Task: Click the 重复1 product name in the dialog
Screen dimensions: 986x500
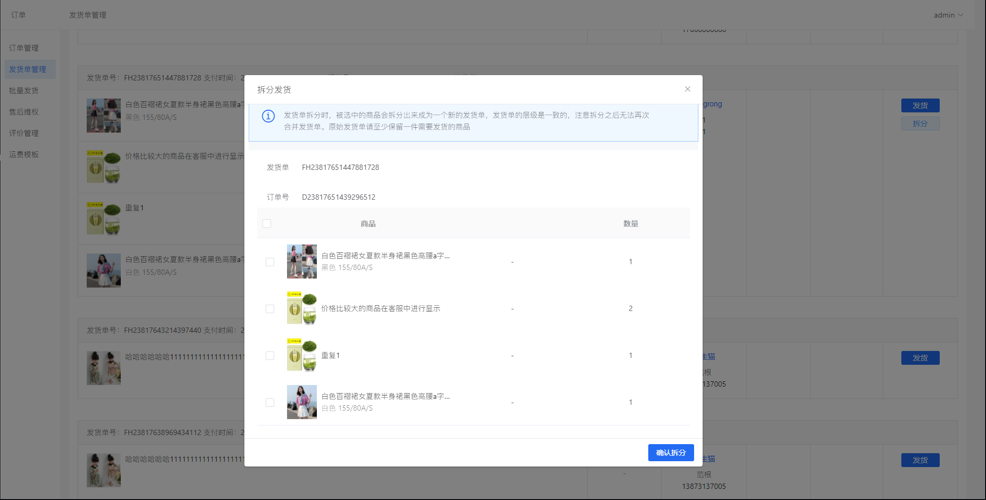Action: (x=330, y=355)
